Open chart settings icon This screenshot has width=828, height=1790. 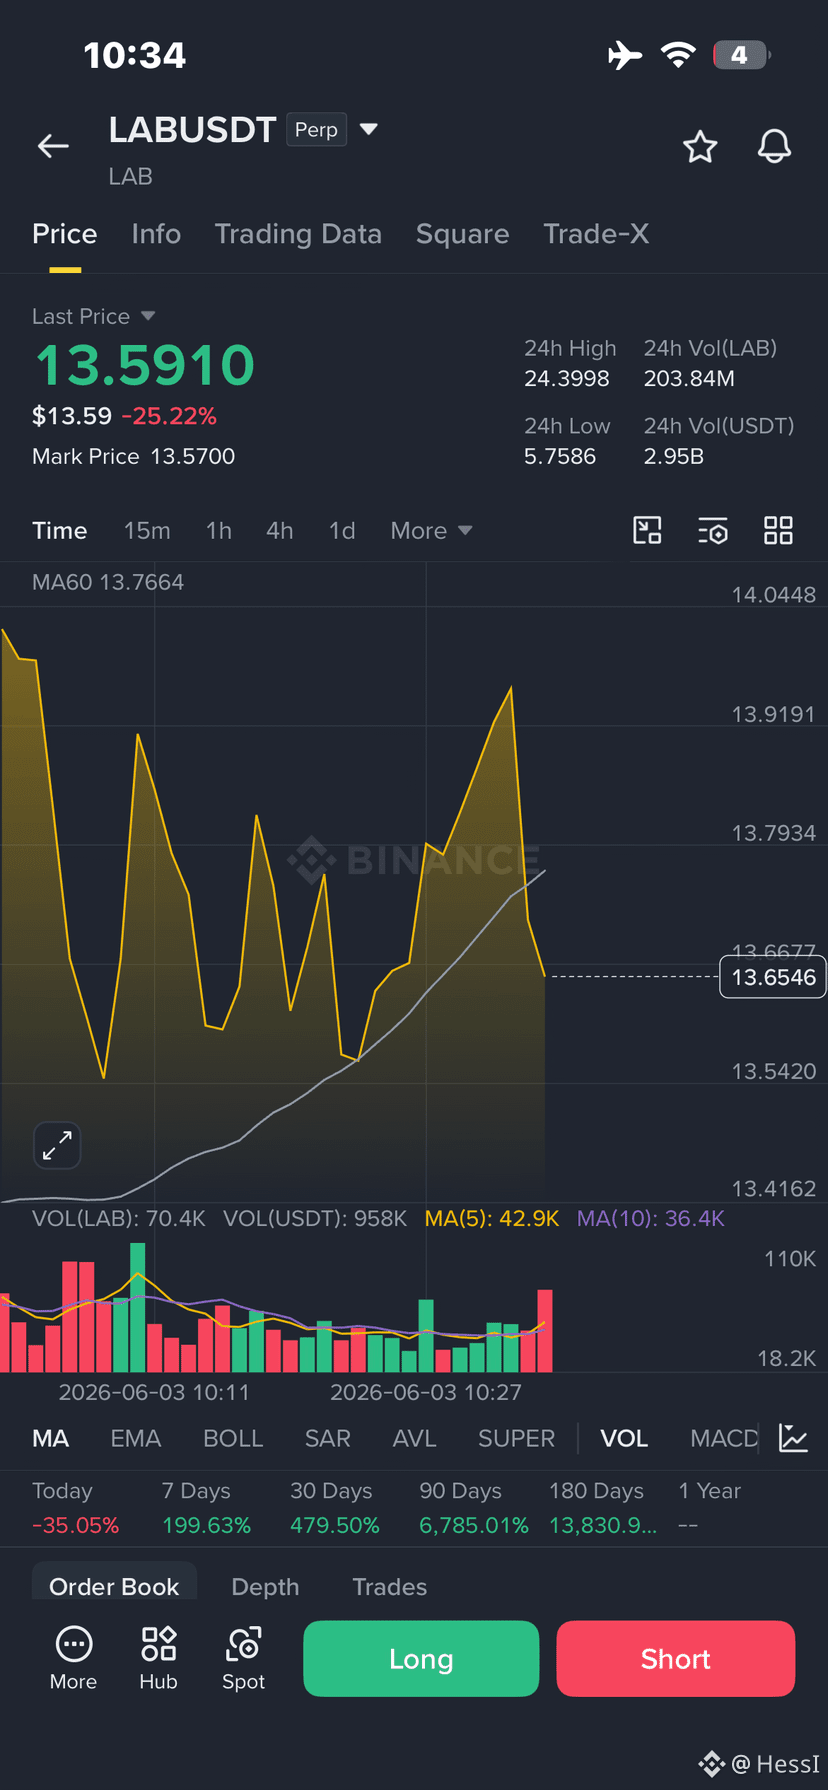[x=713, y=530]
